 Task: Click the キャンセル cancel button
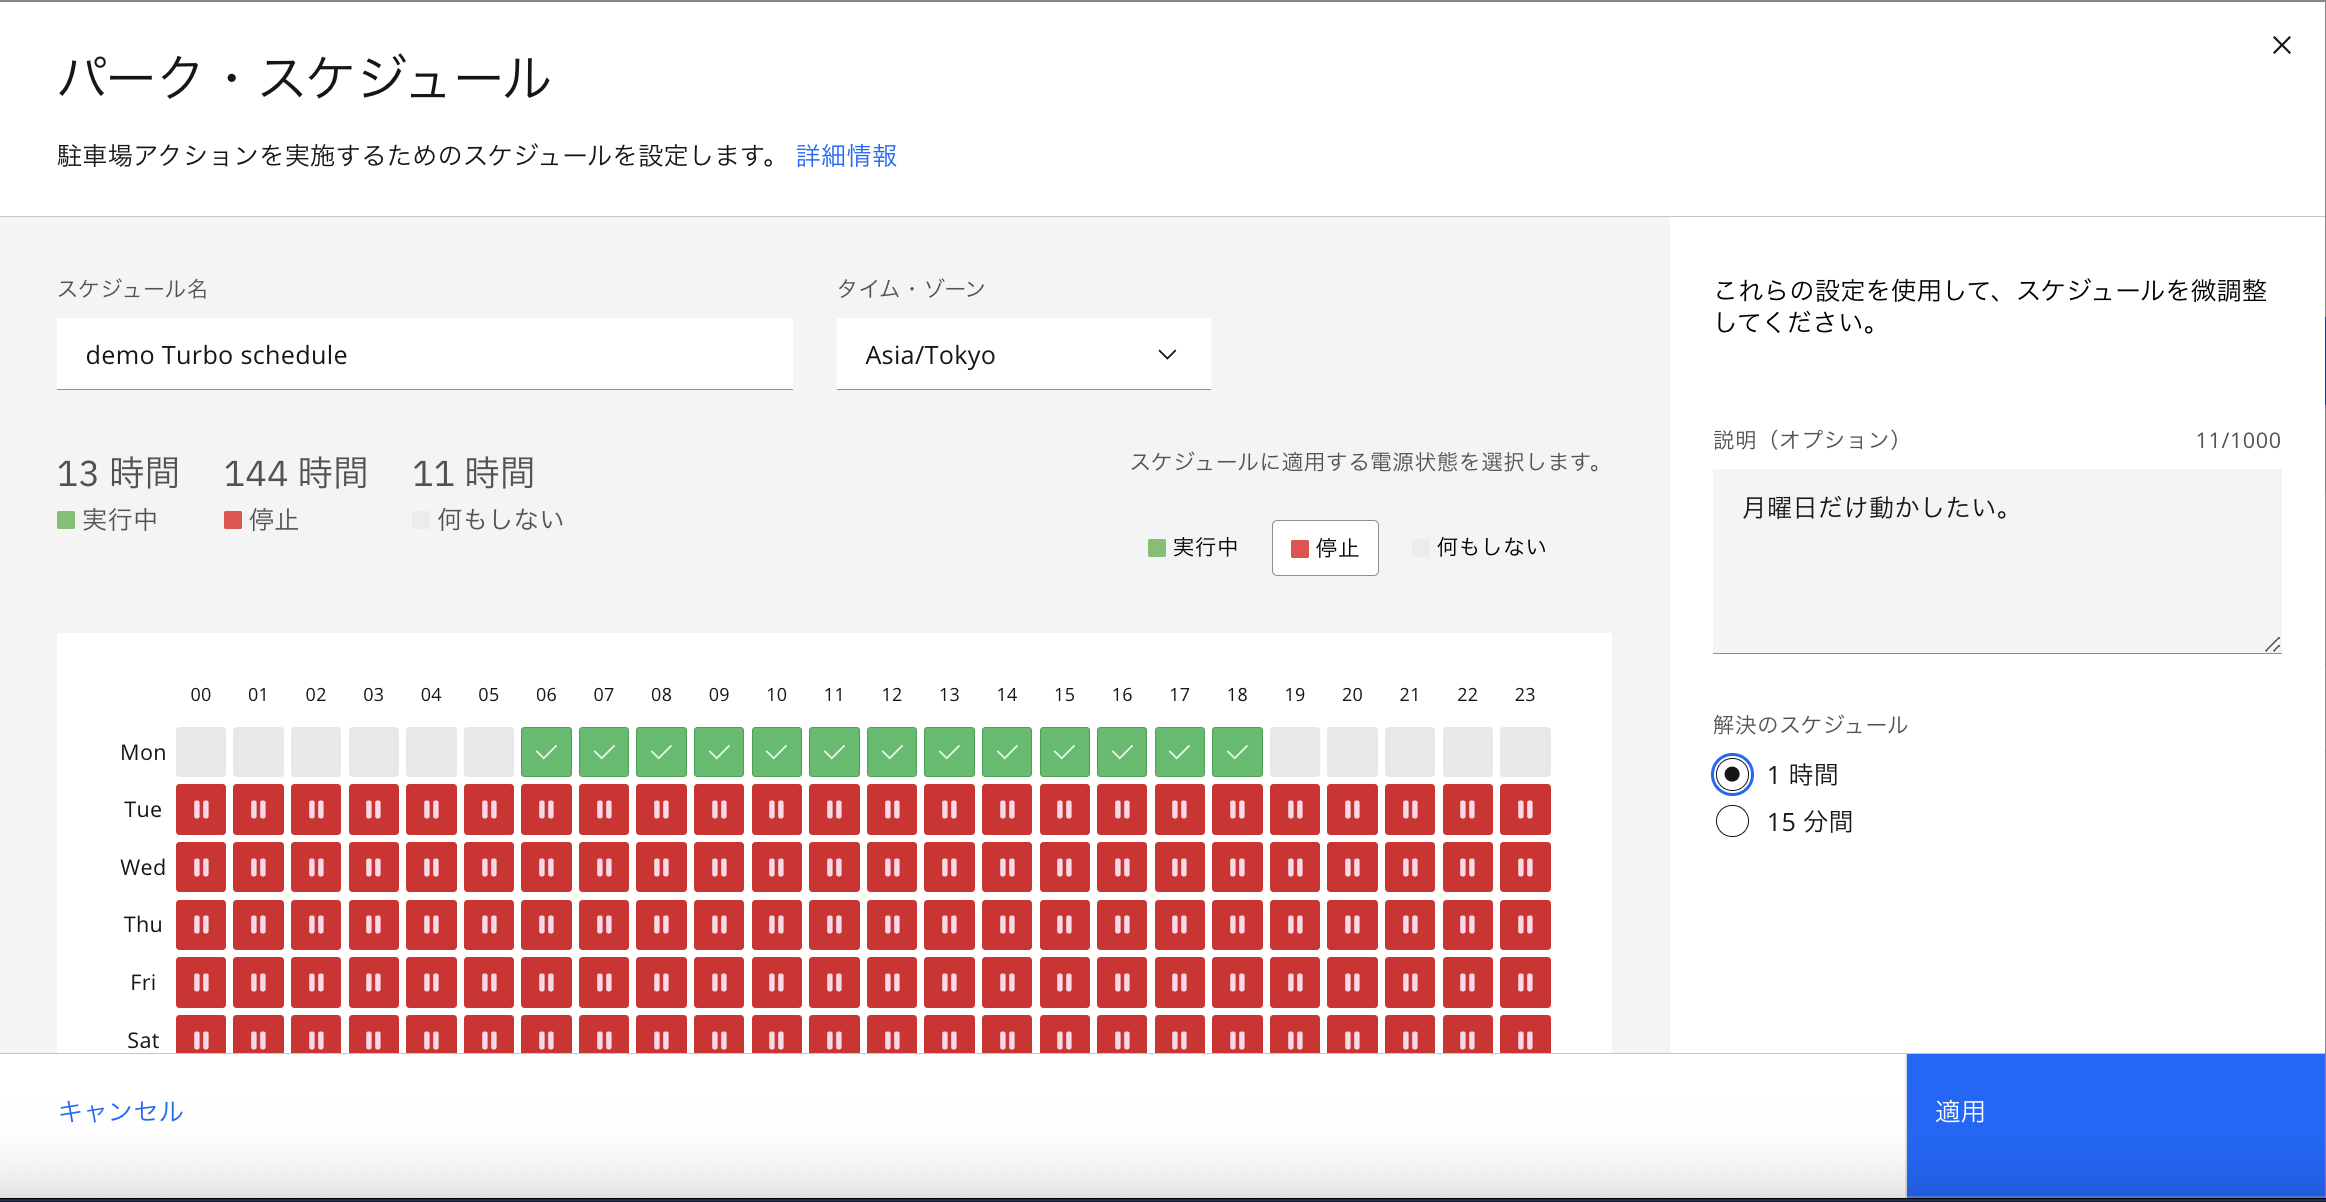(x=121, y=1111)
